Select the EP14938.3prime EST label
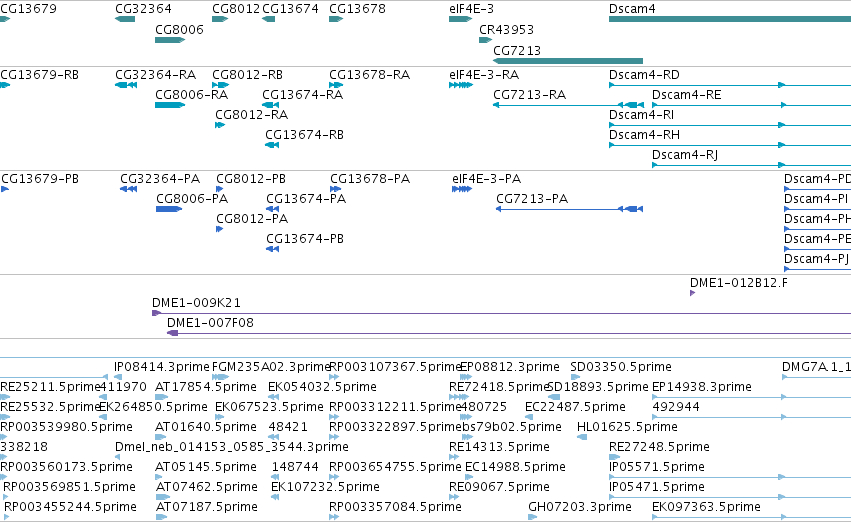Screen dimensions: 851x522 point(702,387)
